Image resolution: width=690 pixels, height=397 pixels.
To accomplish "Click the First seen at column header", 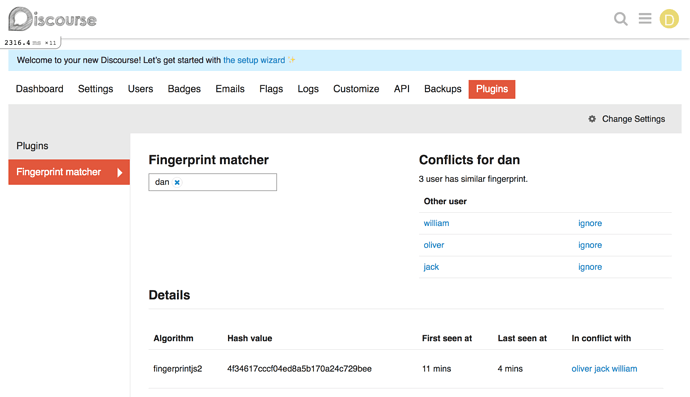I will coord(447,338).
